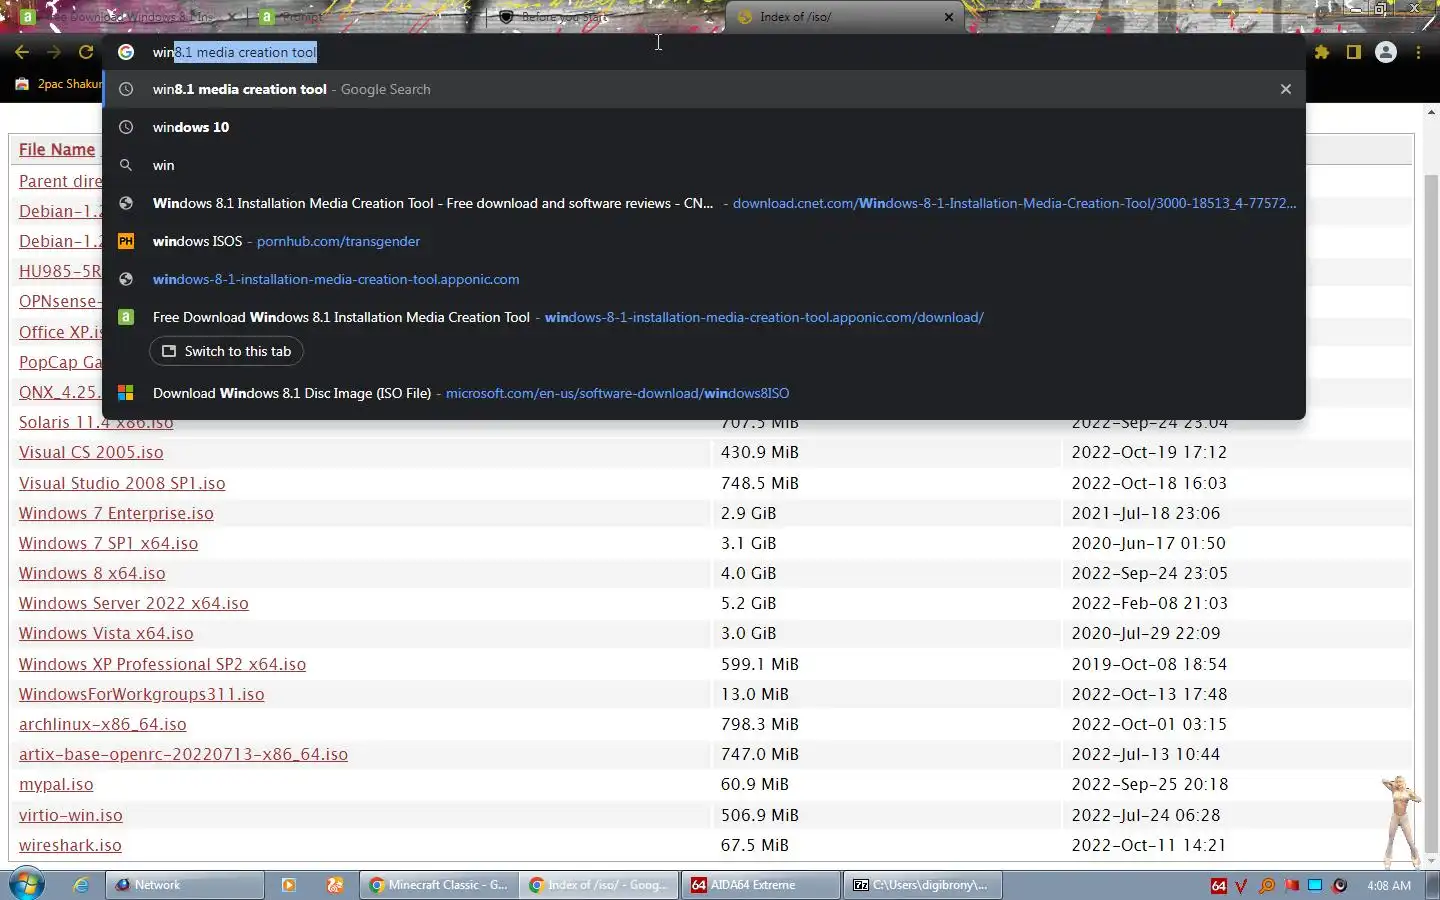Choose the win8.1 media creation tool Google Search suggestion
Image resolution: width=1440 pixels, height=900 pixels.
704,89
